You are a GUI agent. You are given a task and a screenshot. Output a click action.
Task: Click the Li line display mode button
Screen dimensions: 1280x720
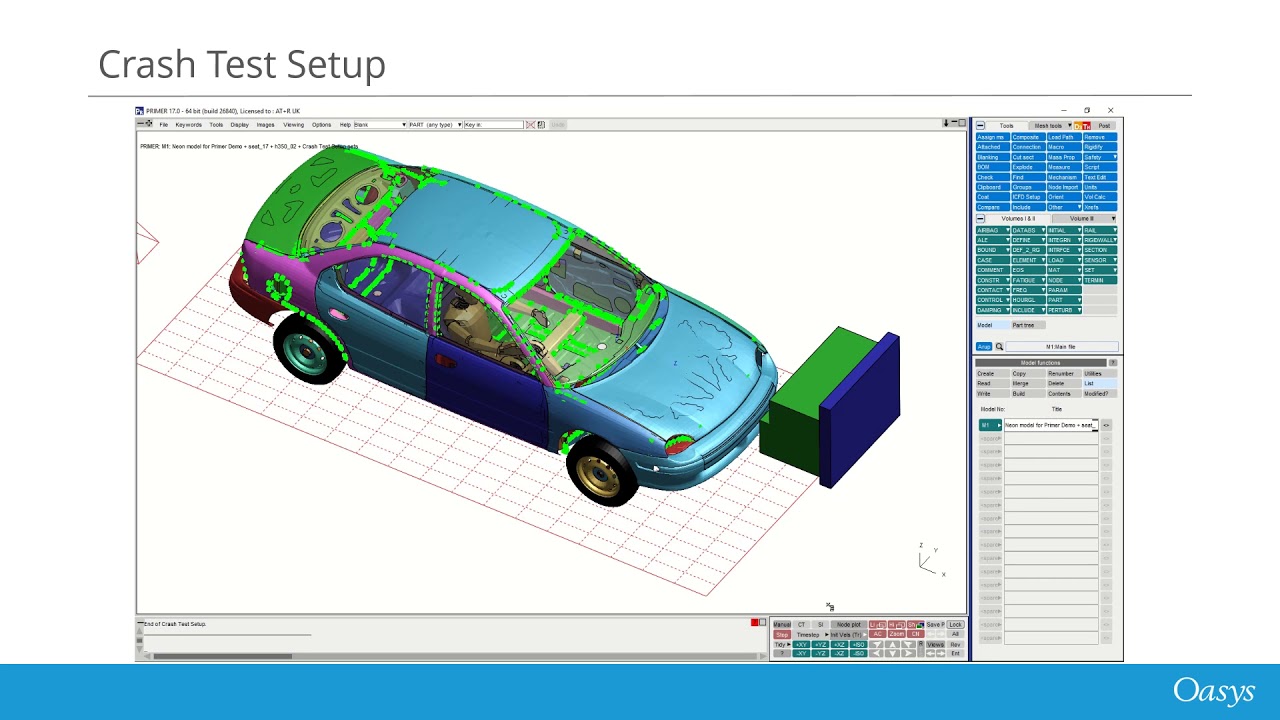(x=877, y=625)
